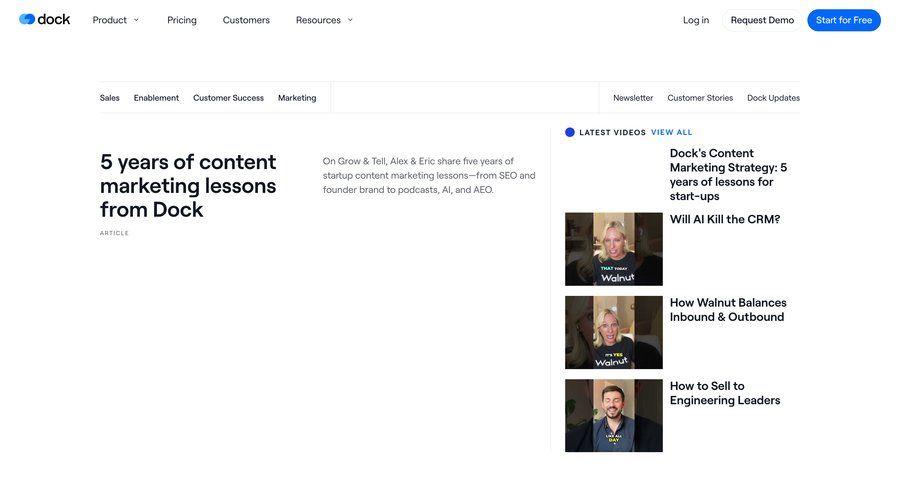Click the Log in link

696,20
